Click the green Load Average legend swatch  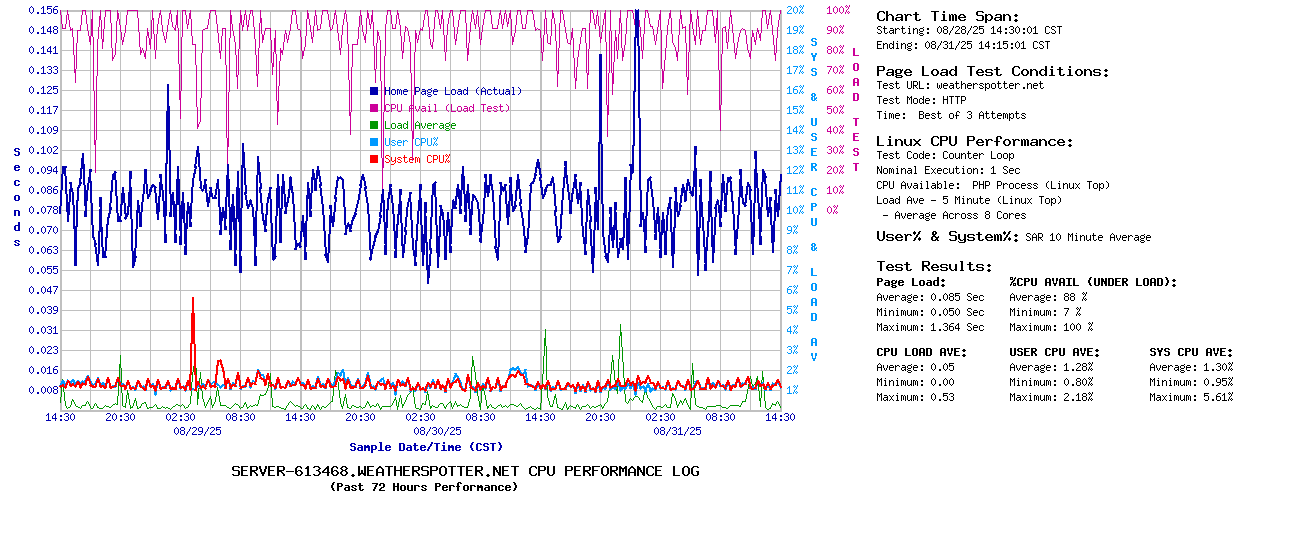click(374, 125)
